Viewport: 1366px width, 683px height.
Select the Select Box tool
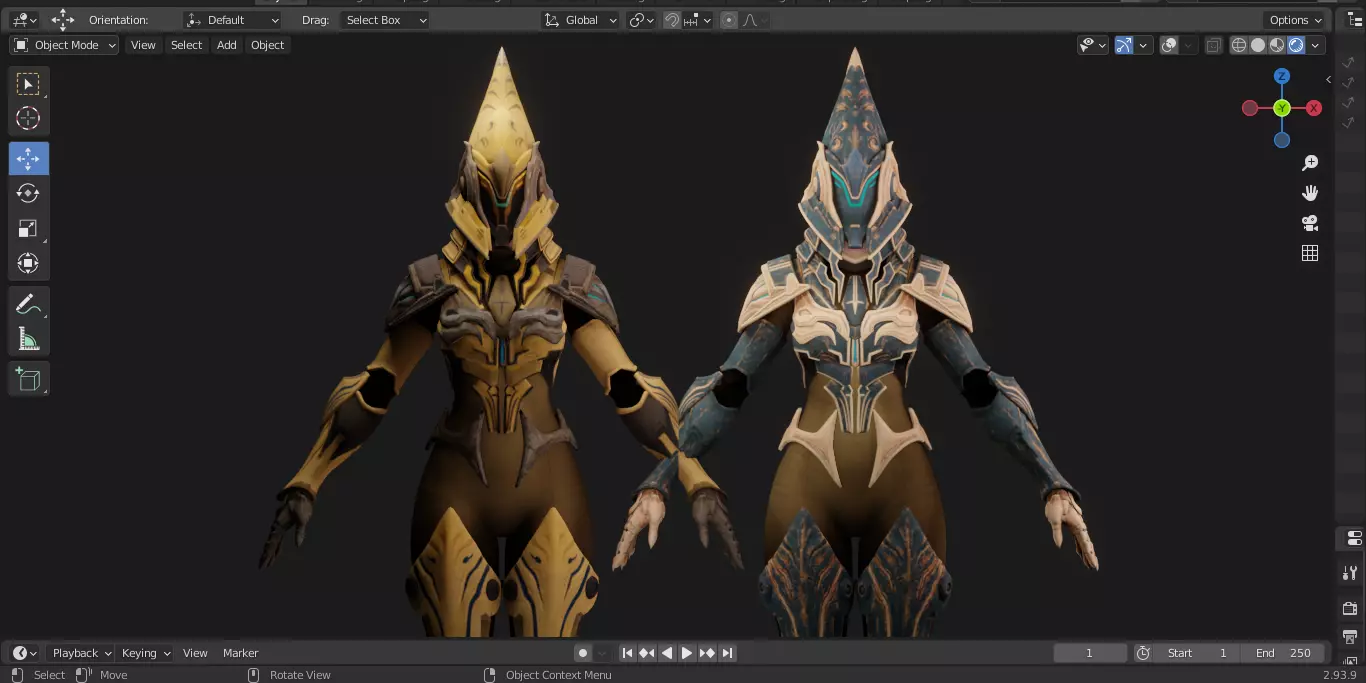tap(28, 84)
